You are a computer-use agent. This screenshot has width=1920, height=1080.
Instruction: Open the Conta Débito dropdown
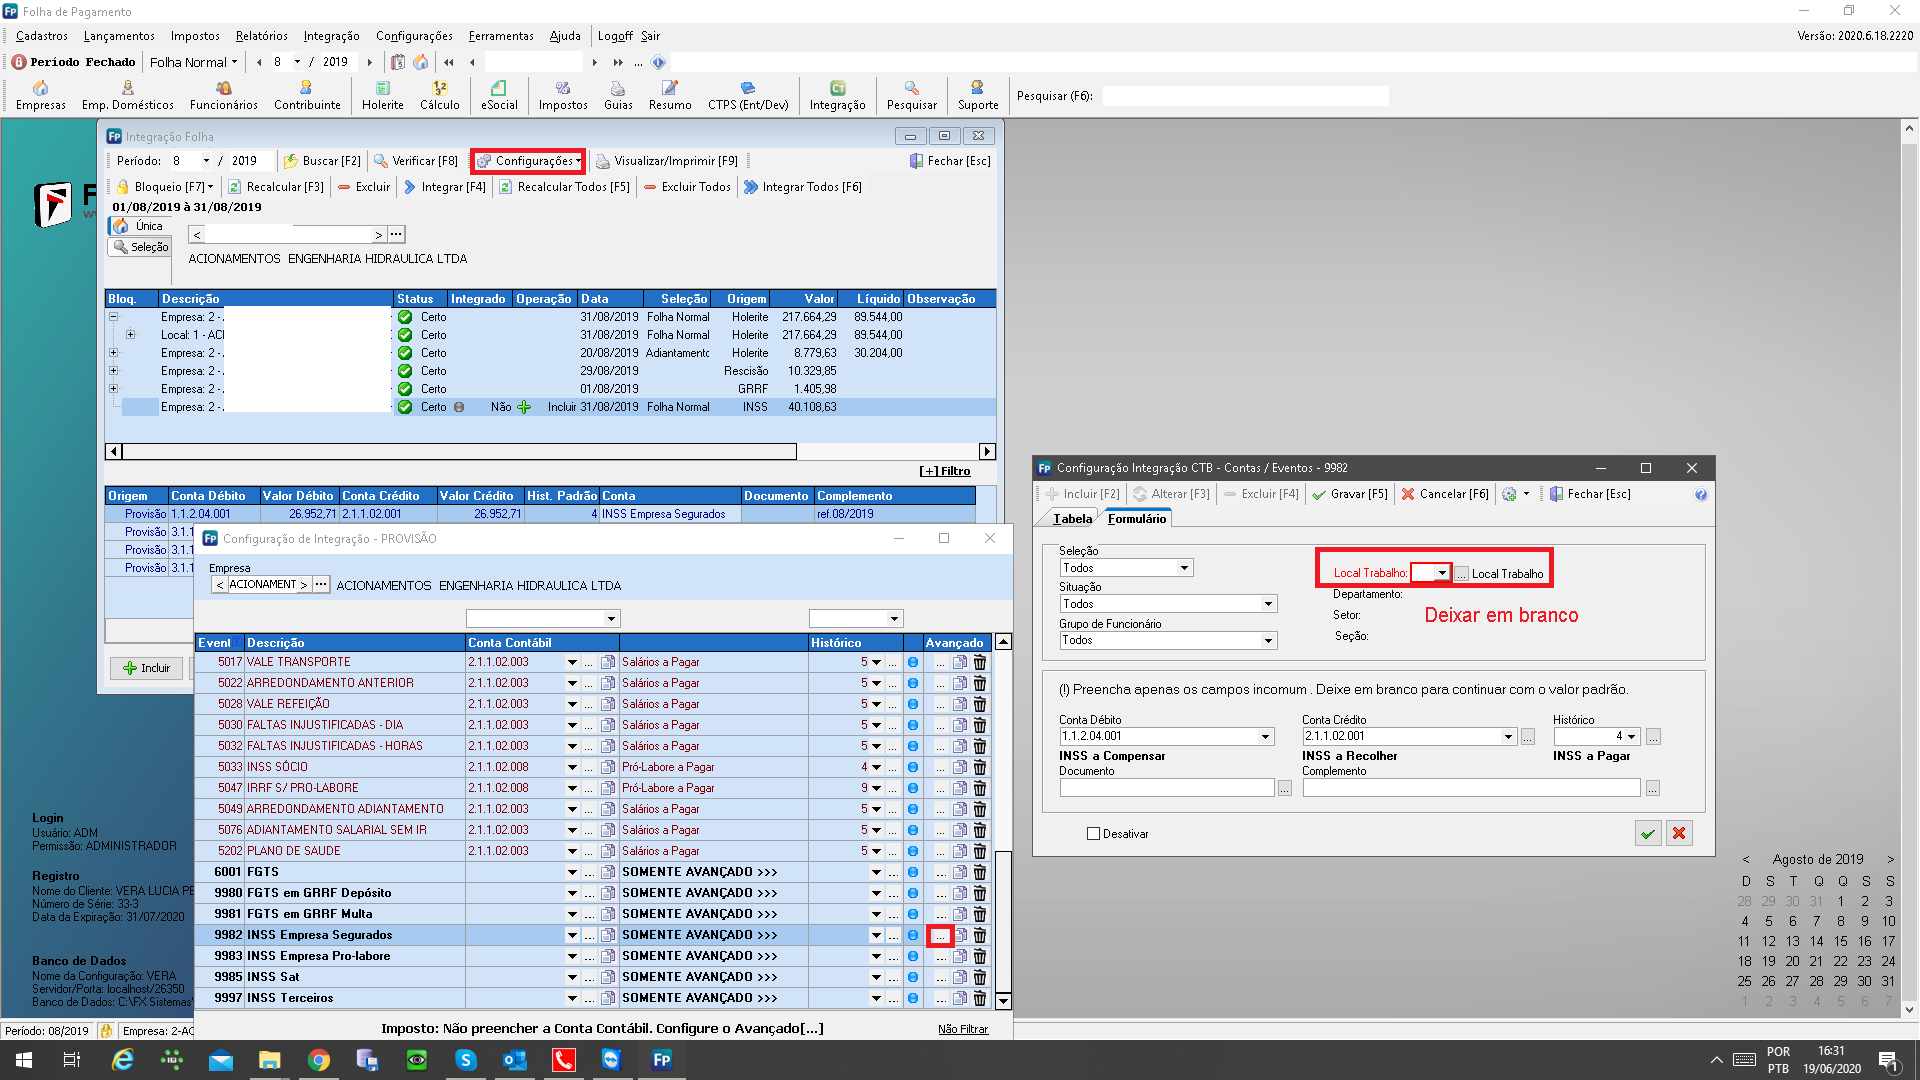pyautogui.click(x=1265, y=737)
